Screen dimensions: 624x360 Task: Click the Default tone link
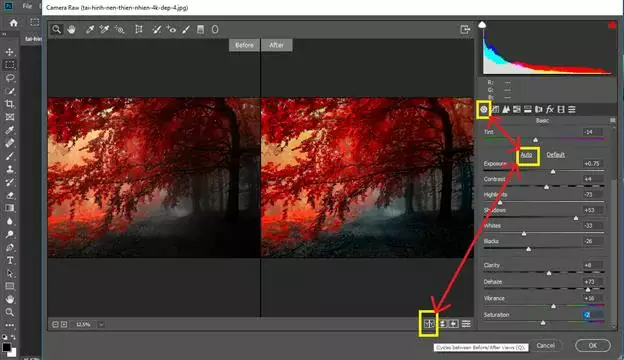[x=556, y=155]
